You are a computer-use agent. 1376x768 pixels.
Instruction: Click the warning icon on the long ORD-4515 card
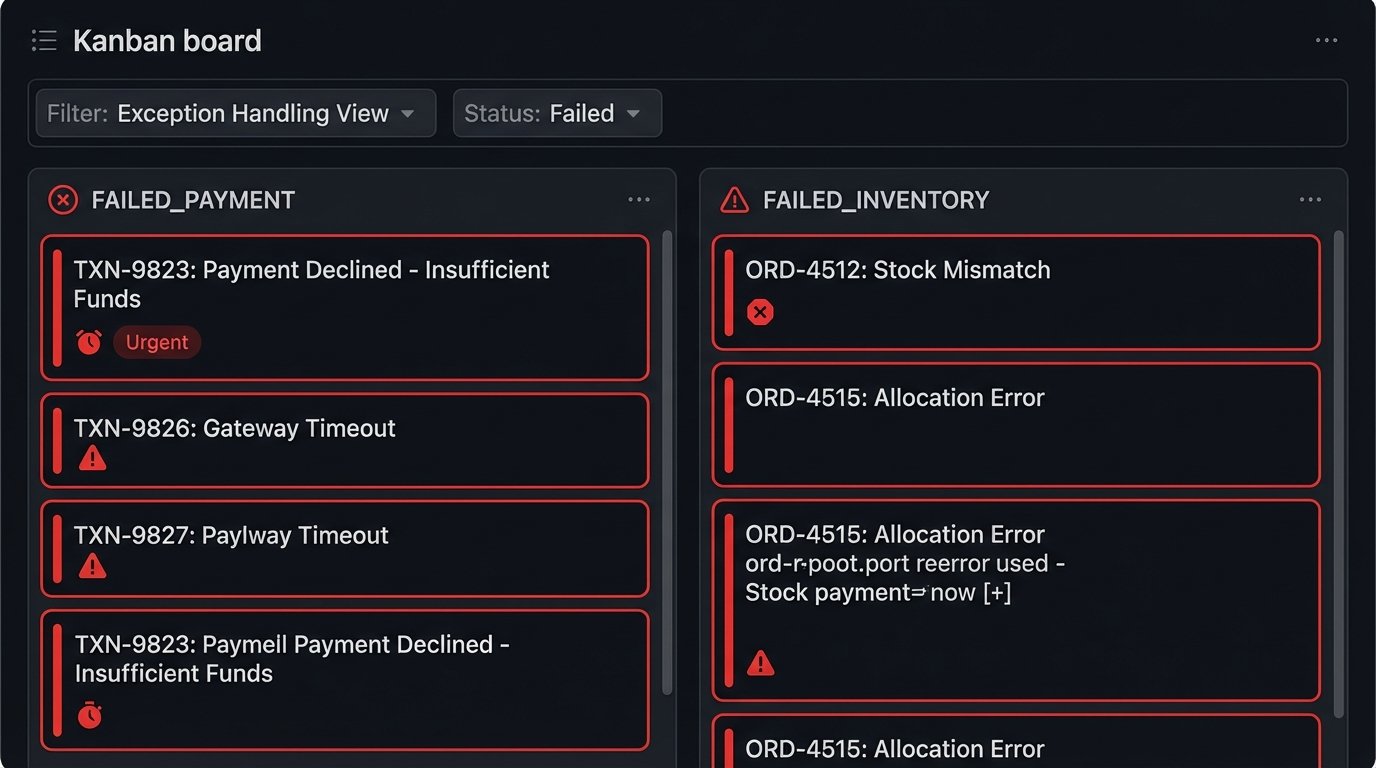click(760, 662)
